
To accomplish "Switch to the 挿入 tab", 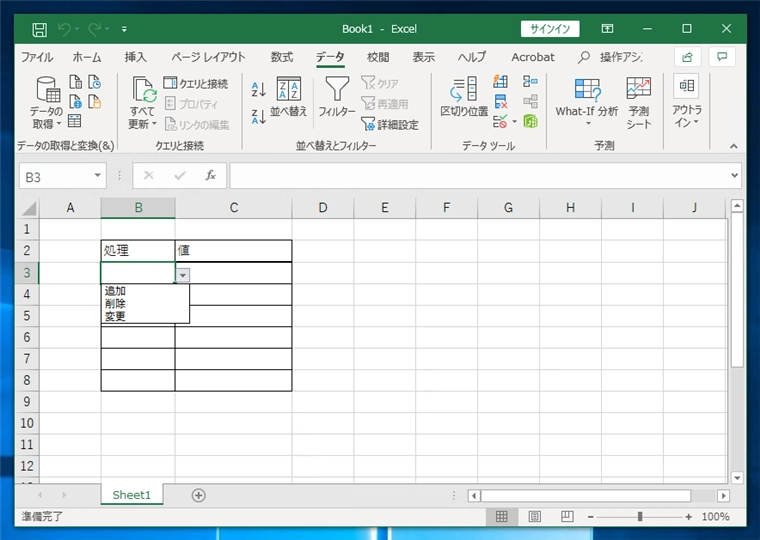I will 135,57.
